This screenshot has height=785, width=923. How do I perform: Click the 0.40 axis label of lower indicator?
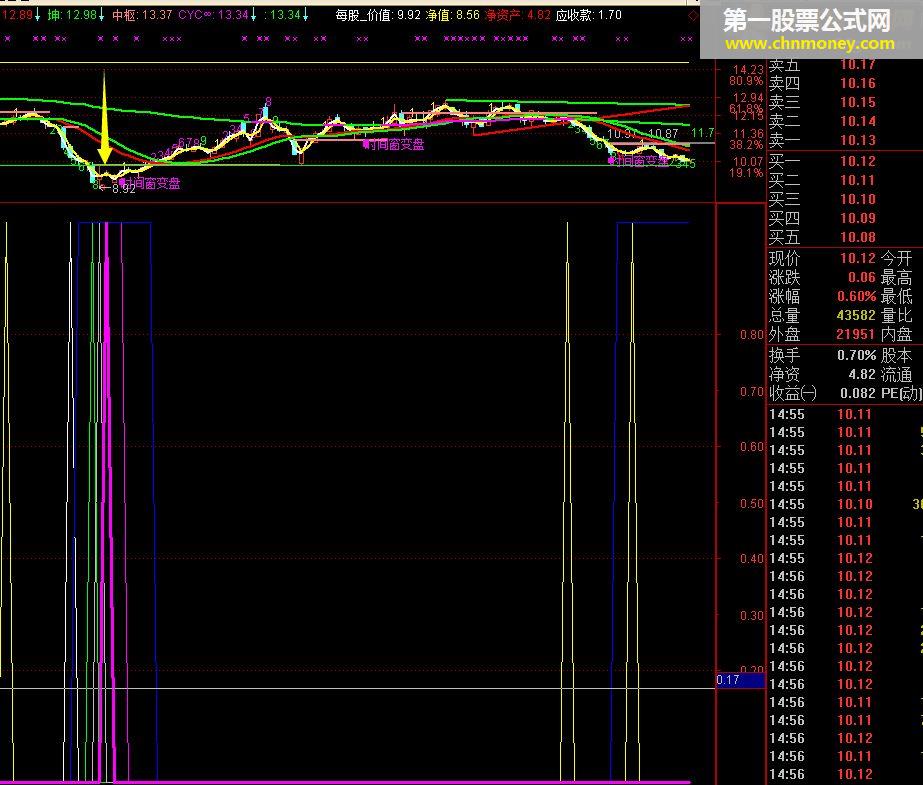tap(751, 558)
